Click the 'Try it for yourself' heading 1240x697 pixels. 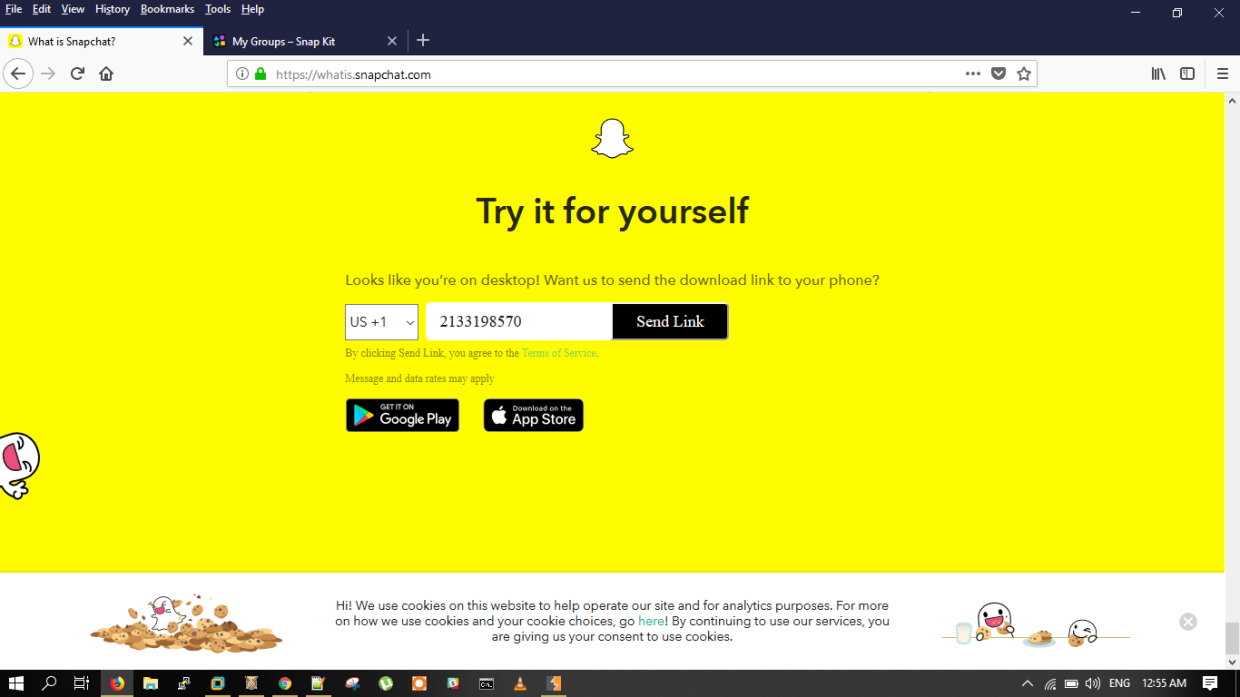coord(612,211)
